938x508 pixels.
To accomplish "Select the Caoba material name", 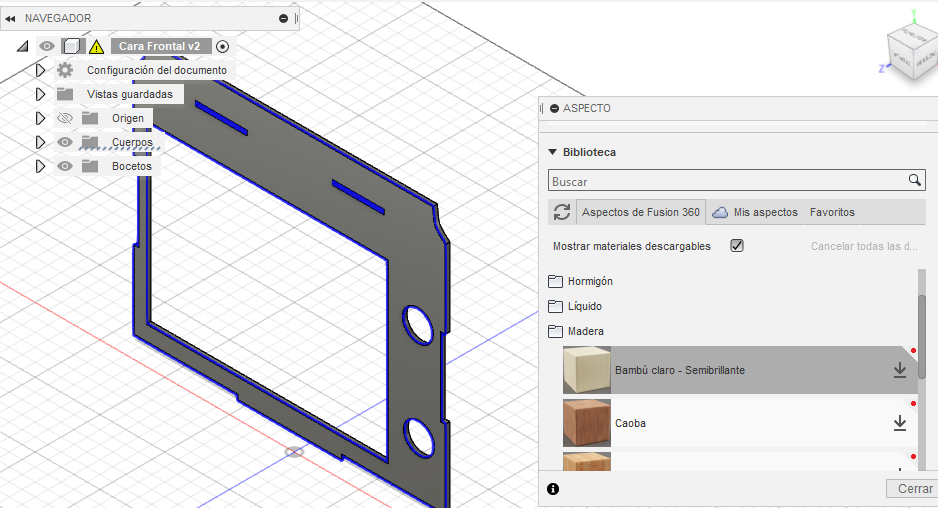I will tap(630, 423).
